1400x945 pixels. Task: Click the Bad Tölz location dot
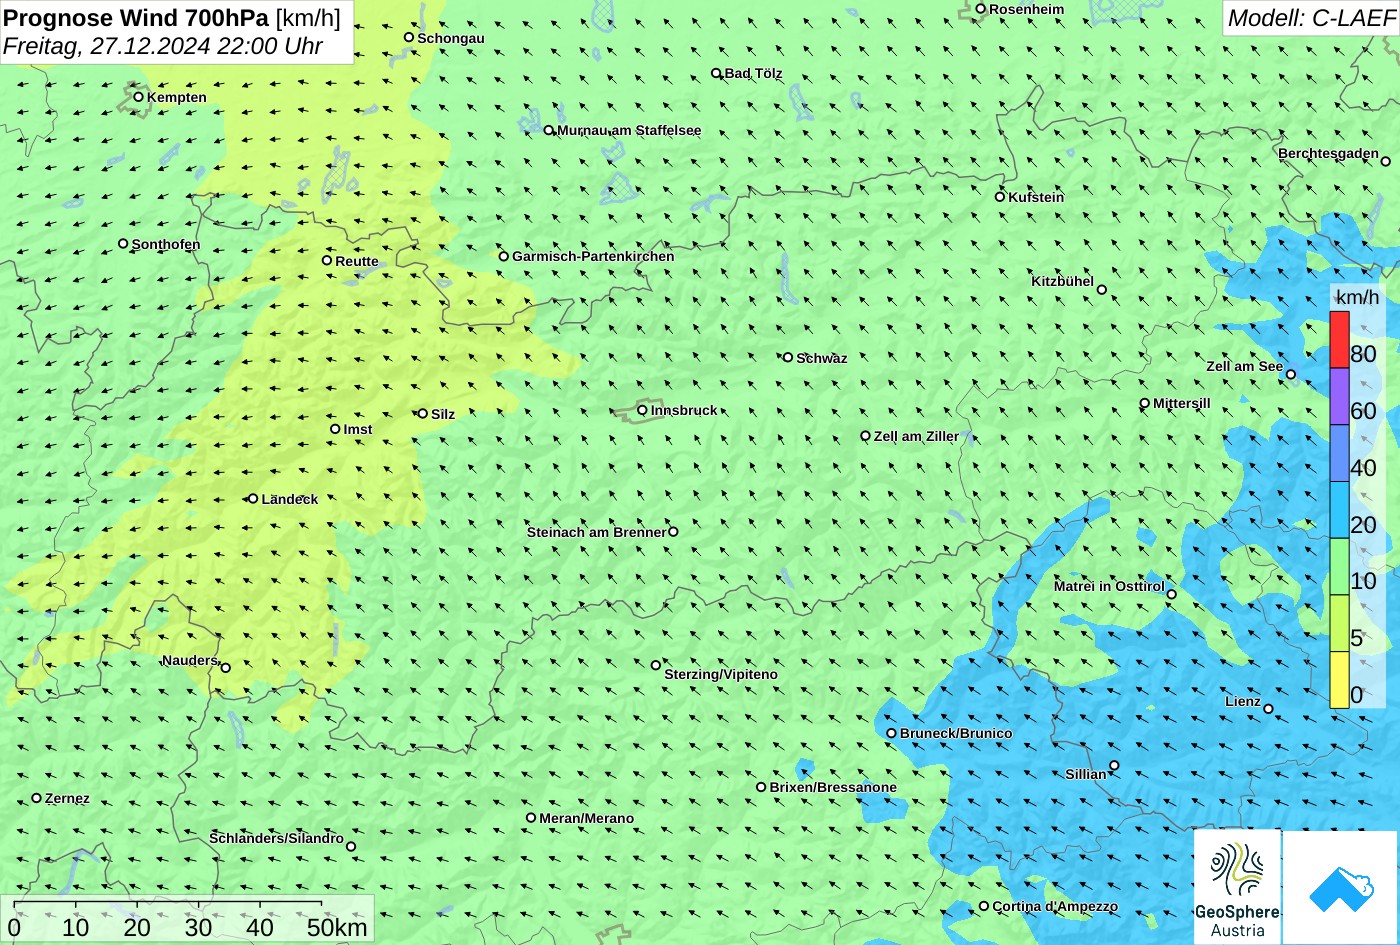(716, 73)
